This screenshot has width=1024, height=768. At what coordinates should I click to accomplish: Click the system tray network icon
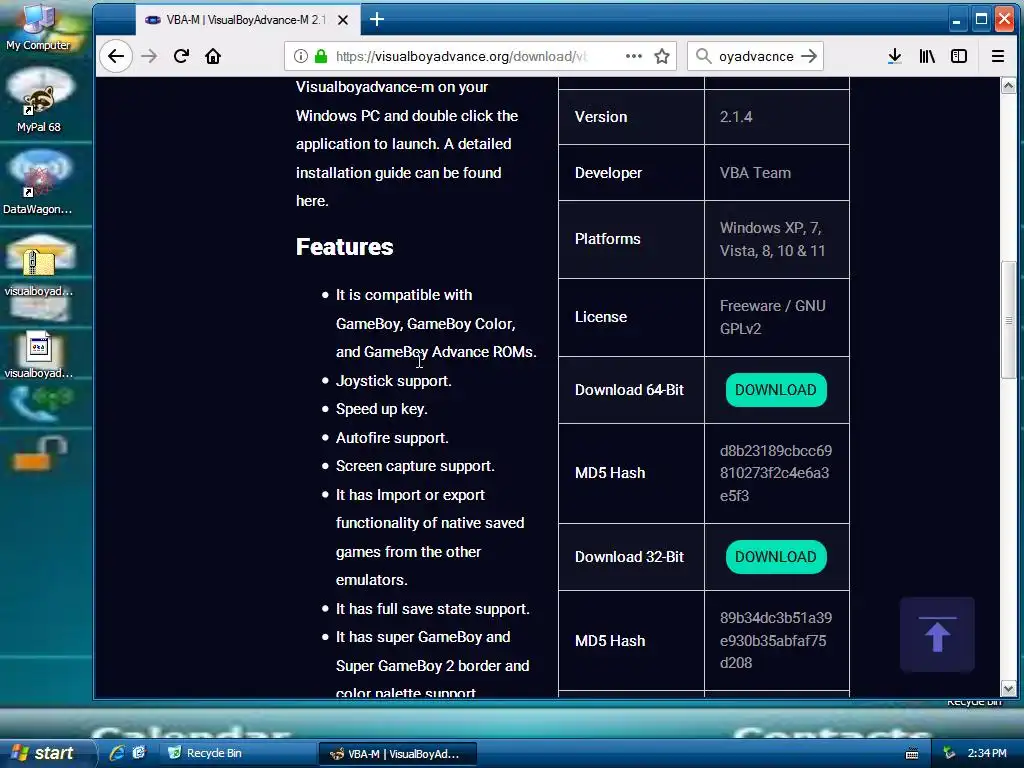pyautogui.click(x=950, y=754)
